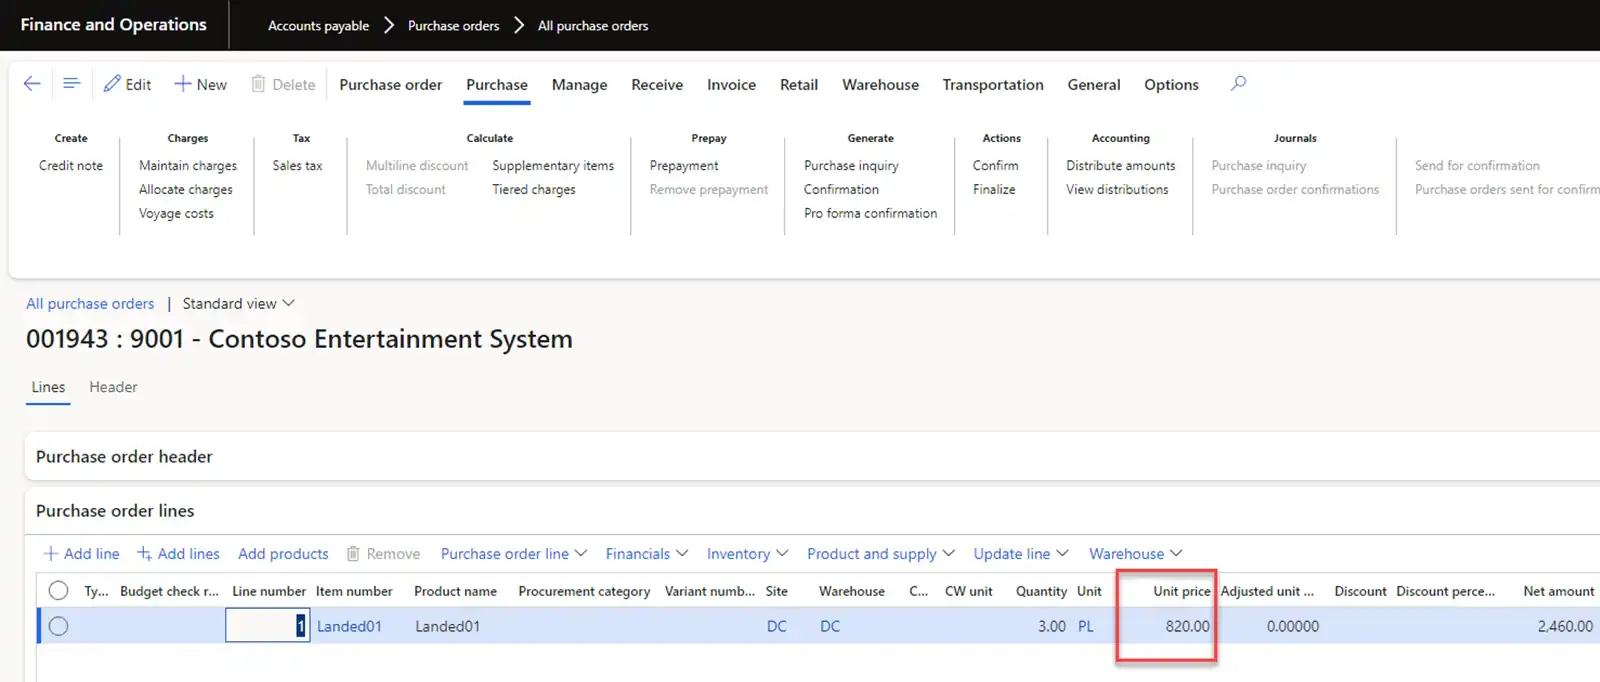Open the navigation list hamburger icon
1600x682 pixels.
click(x=71, y=84)
